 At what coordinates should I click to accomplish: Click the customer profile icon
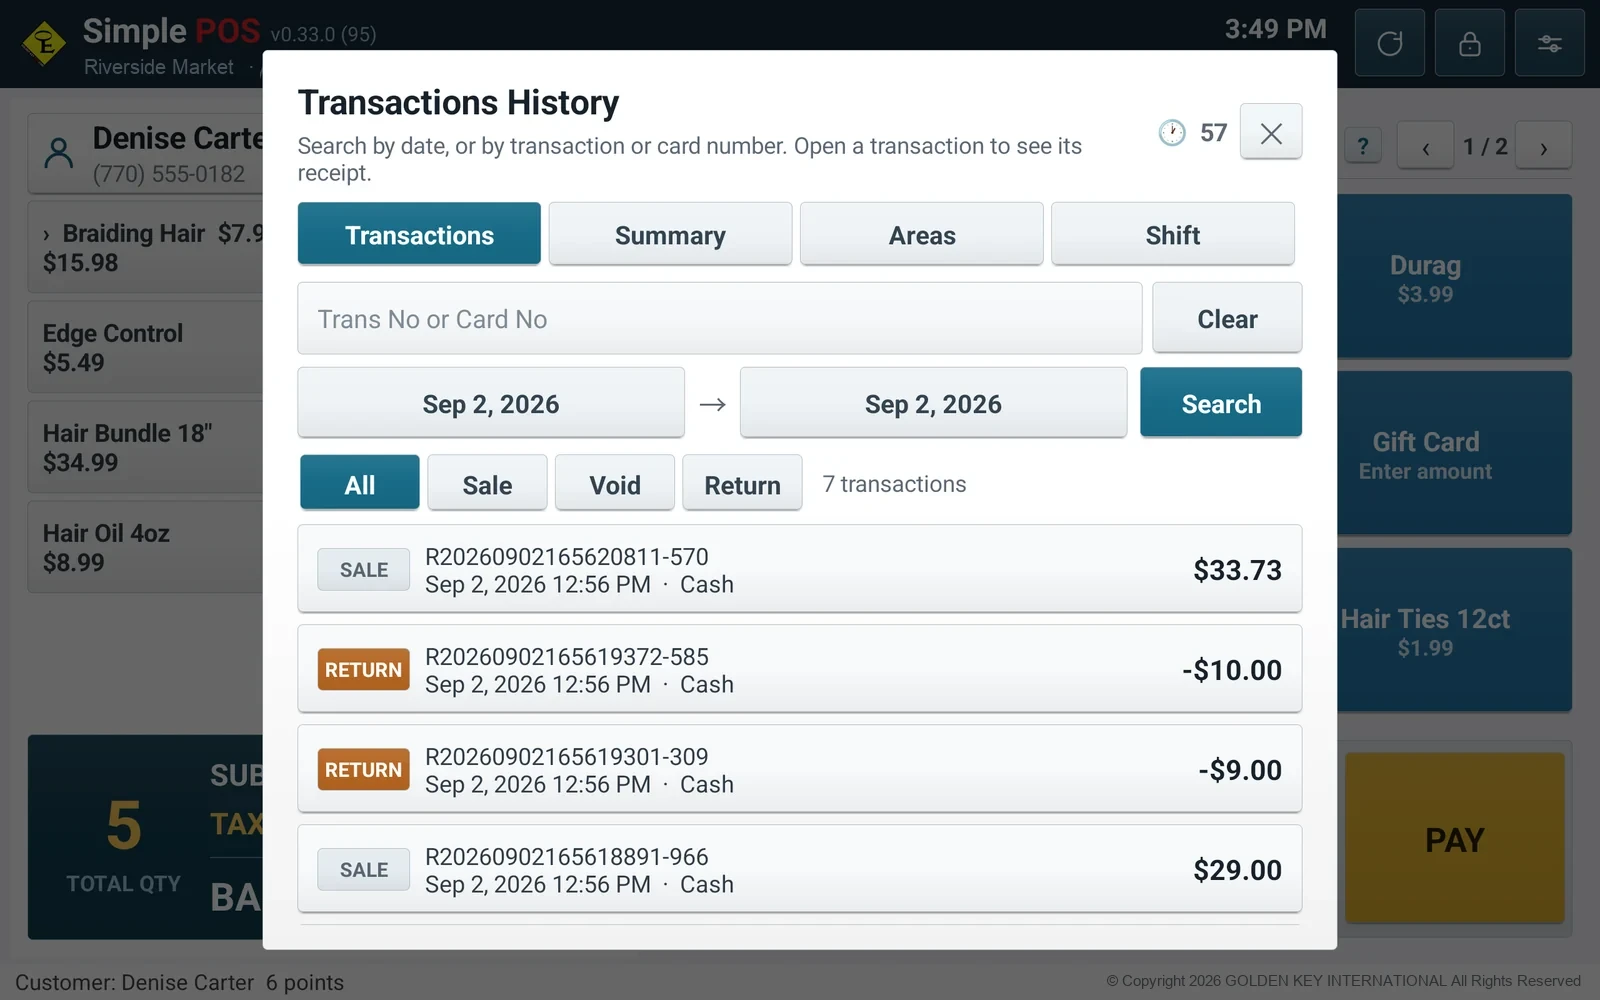(59, 153)
